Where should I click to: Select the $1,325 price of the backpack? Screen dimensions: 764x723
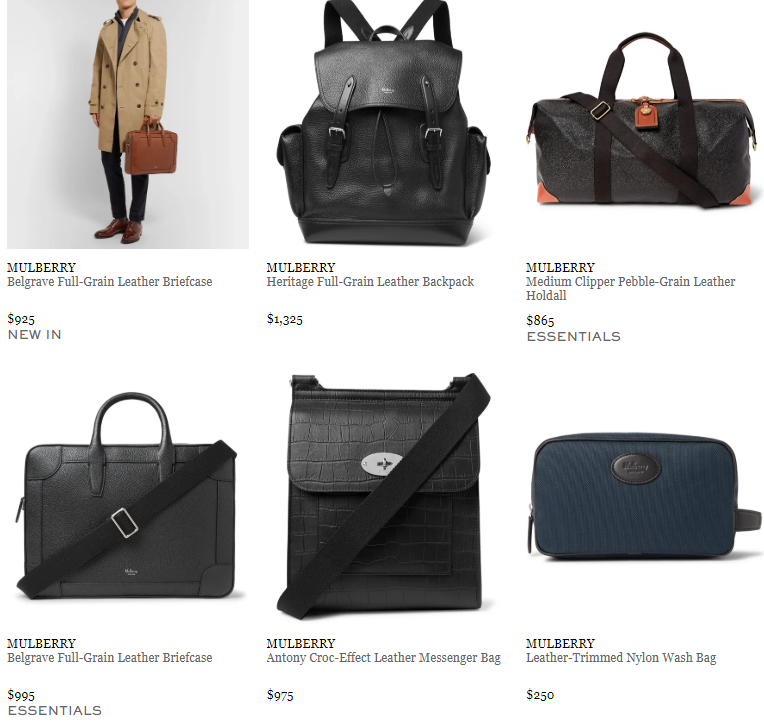(285, 319)
